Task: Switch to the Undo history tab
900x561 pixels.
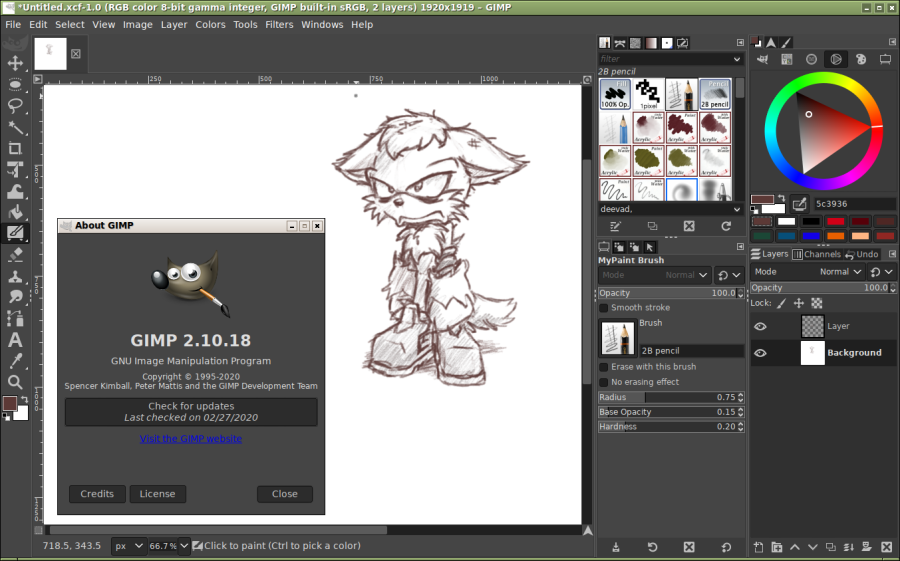Action: (x=862, y=254)
